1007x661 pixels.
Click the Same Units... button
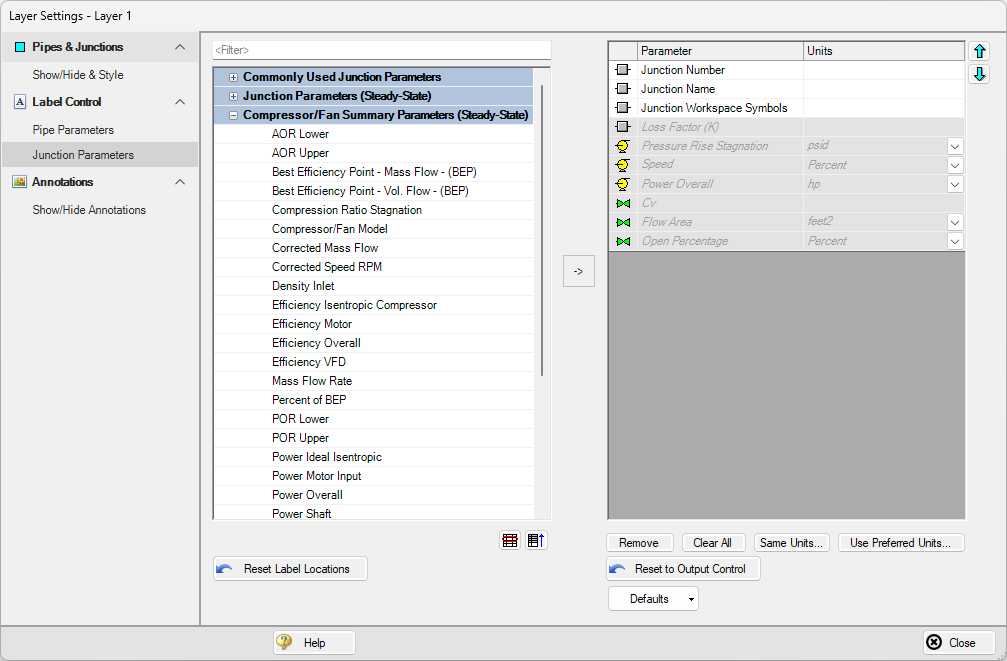(791, 543)
